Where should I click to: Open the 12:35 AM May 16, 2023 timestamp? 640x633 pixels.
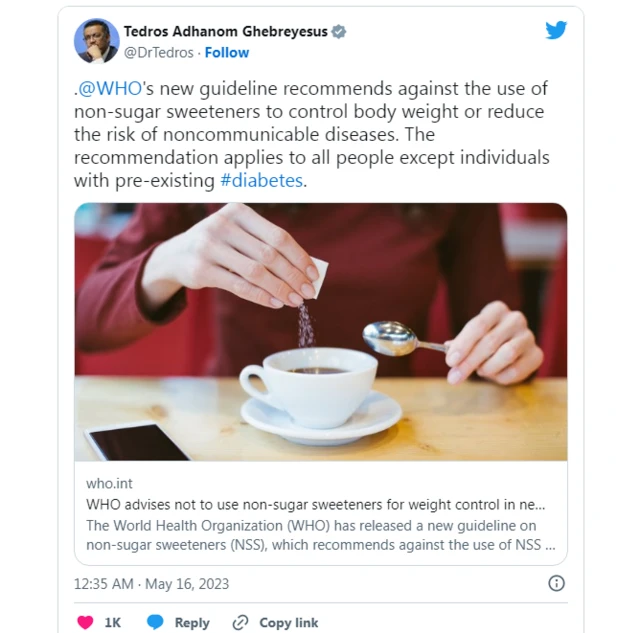coord(151,584)
